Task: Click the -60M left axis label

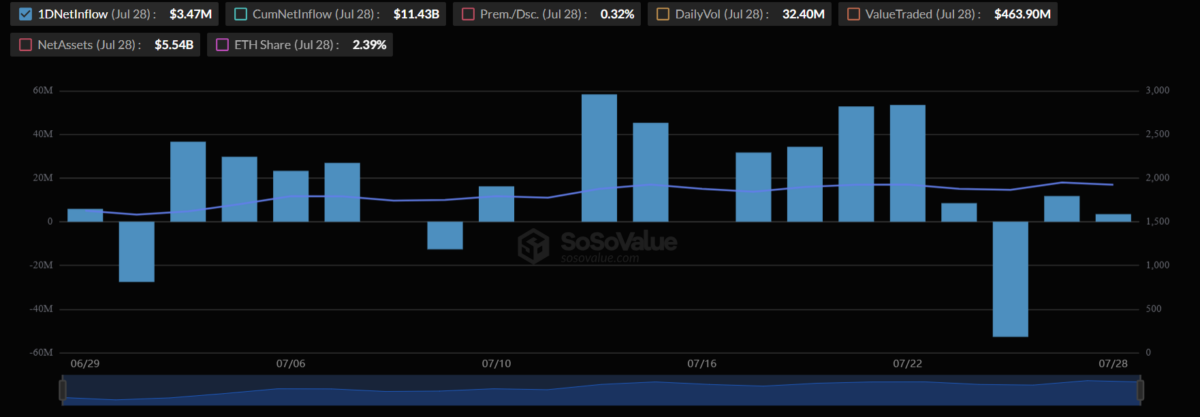Action: click(x=40, y=353)
